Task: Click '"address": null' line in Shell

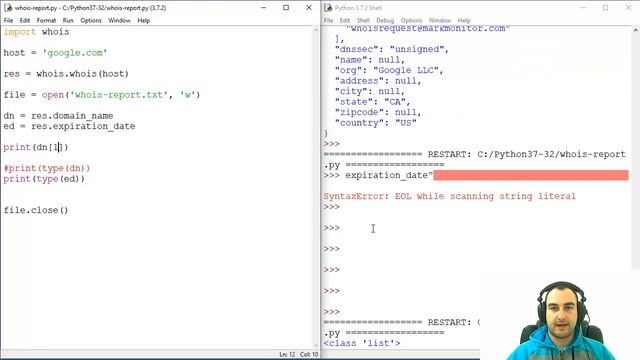Action: [378, 81]
